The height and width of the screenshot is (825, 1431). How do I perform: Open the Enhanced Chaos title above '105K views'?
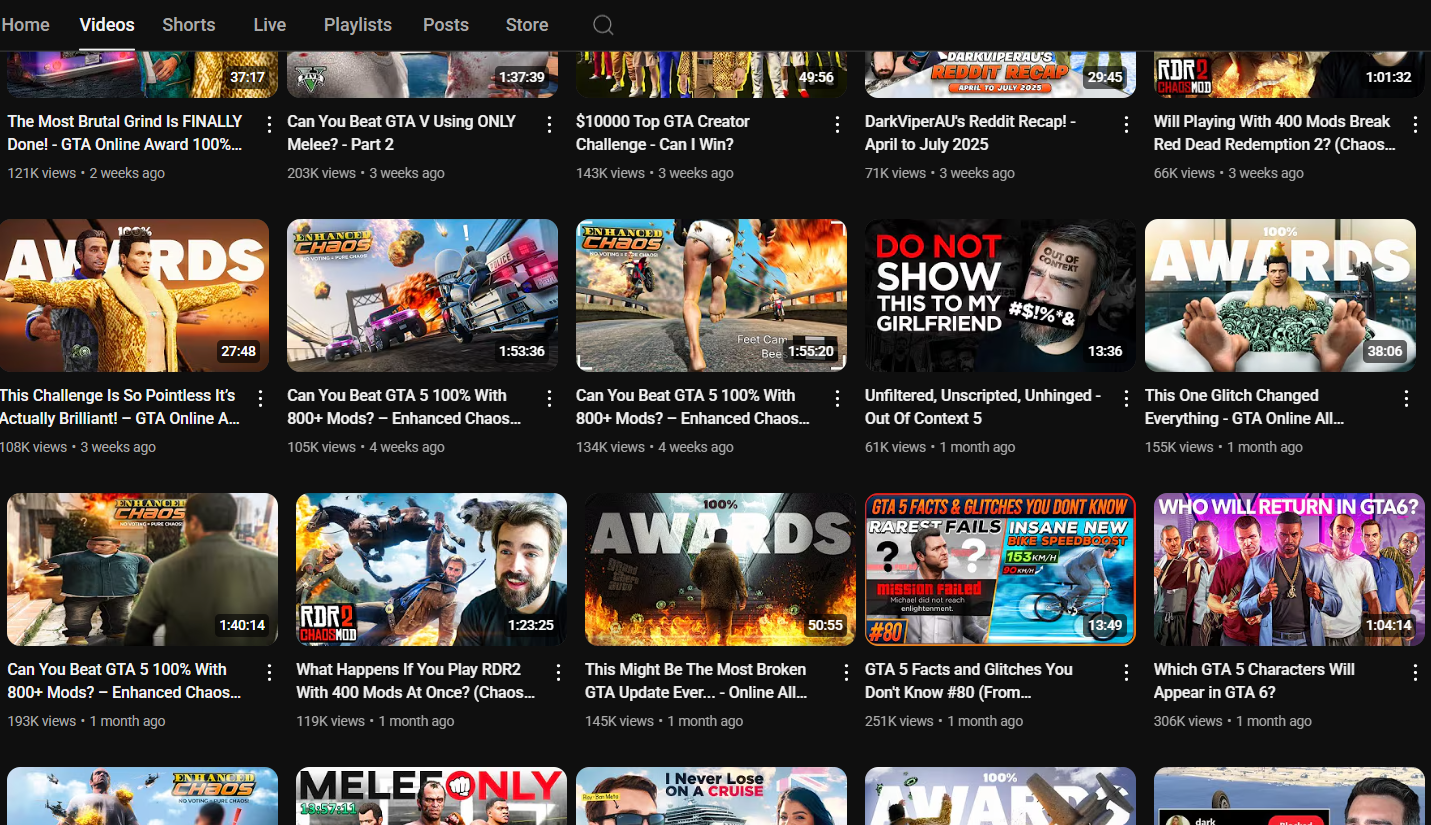(404, 407)
